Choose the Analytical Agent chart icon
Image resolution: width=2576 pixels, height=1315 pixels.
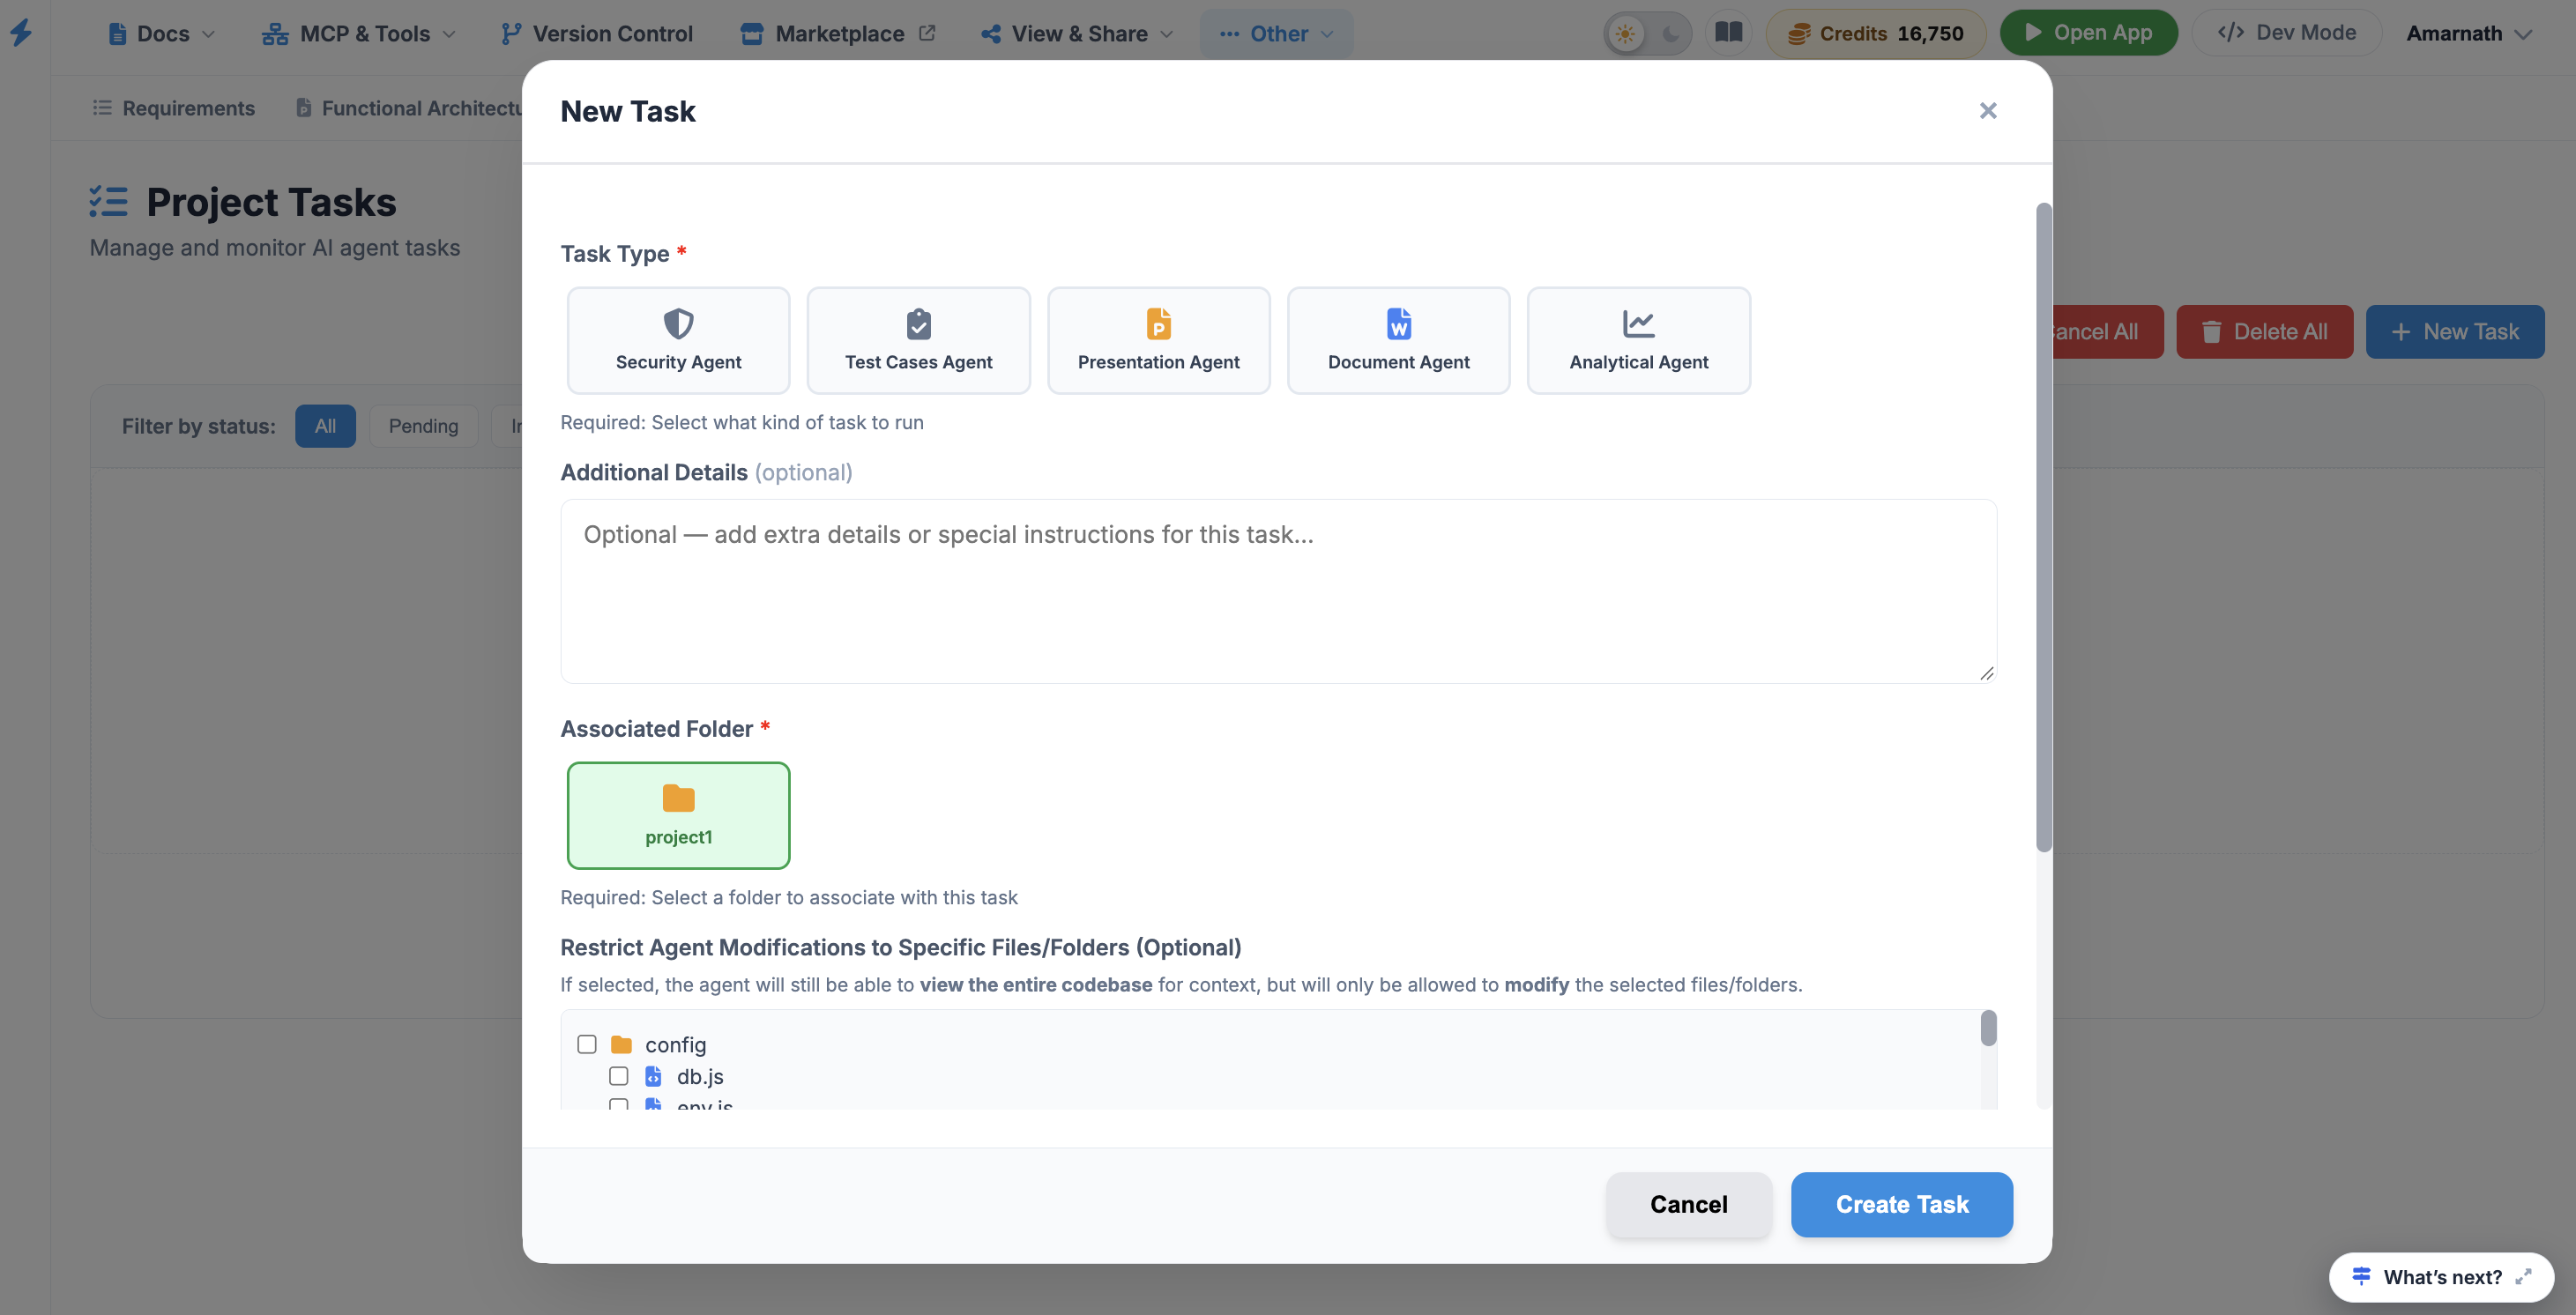tap(1638, 323)
